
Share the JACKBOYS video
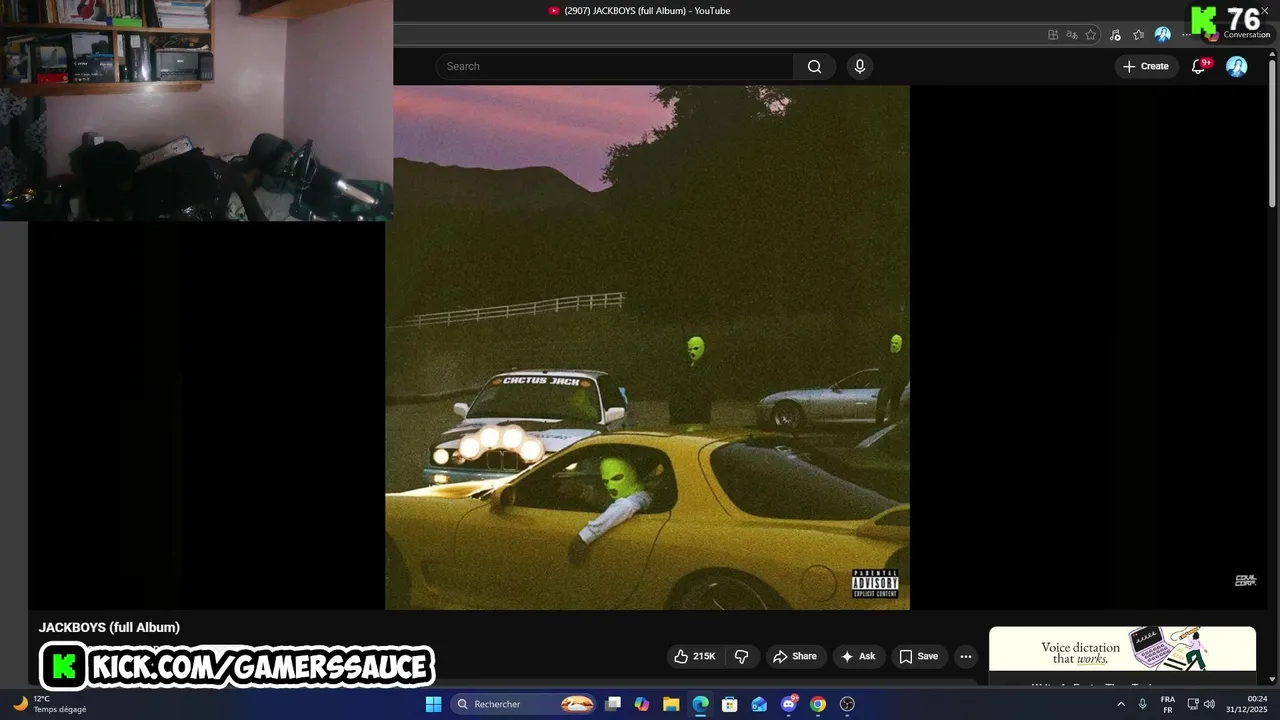click(795, 656)
